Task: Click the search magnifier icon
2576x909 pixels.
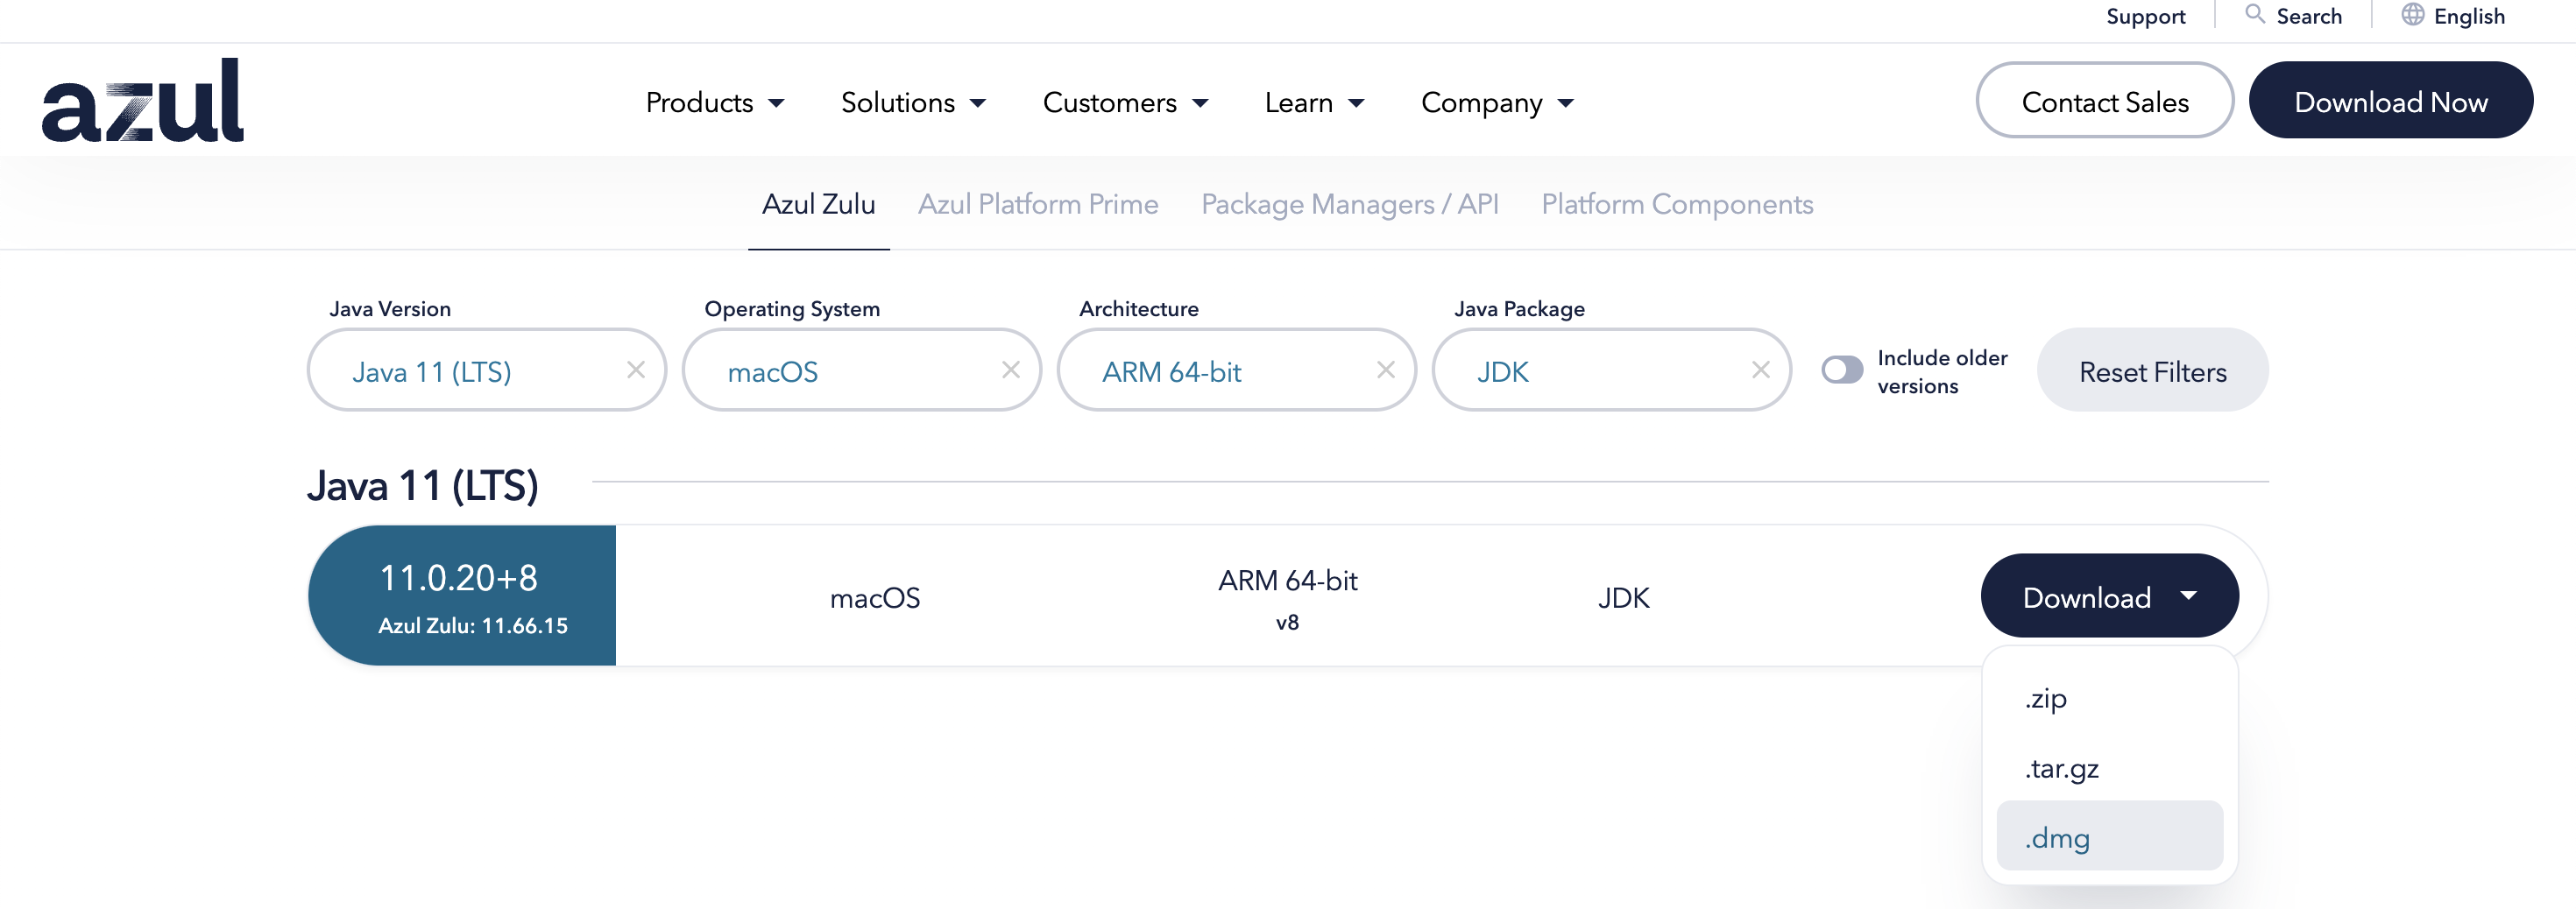Action: pos(2254,15)
